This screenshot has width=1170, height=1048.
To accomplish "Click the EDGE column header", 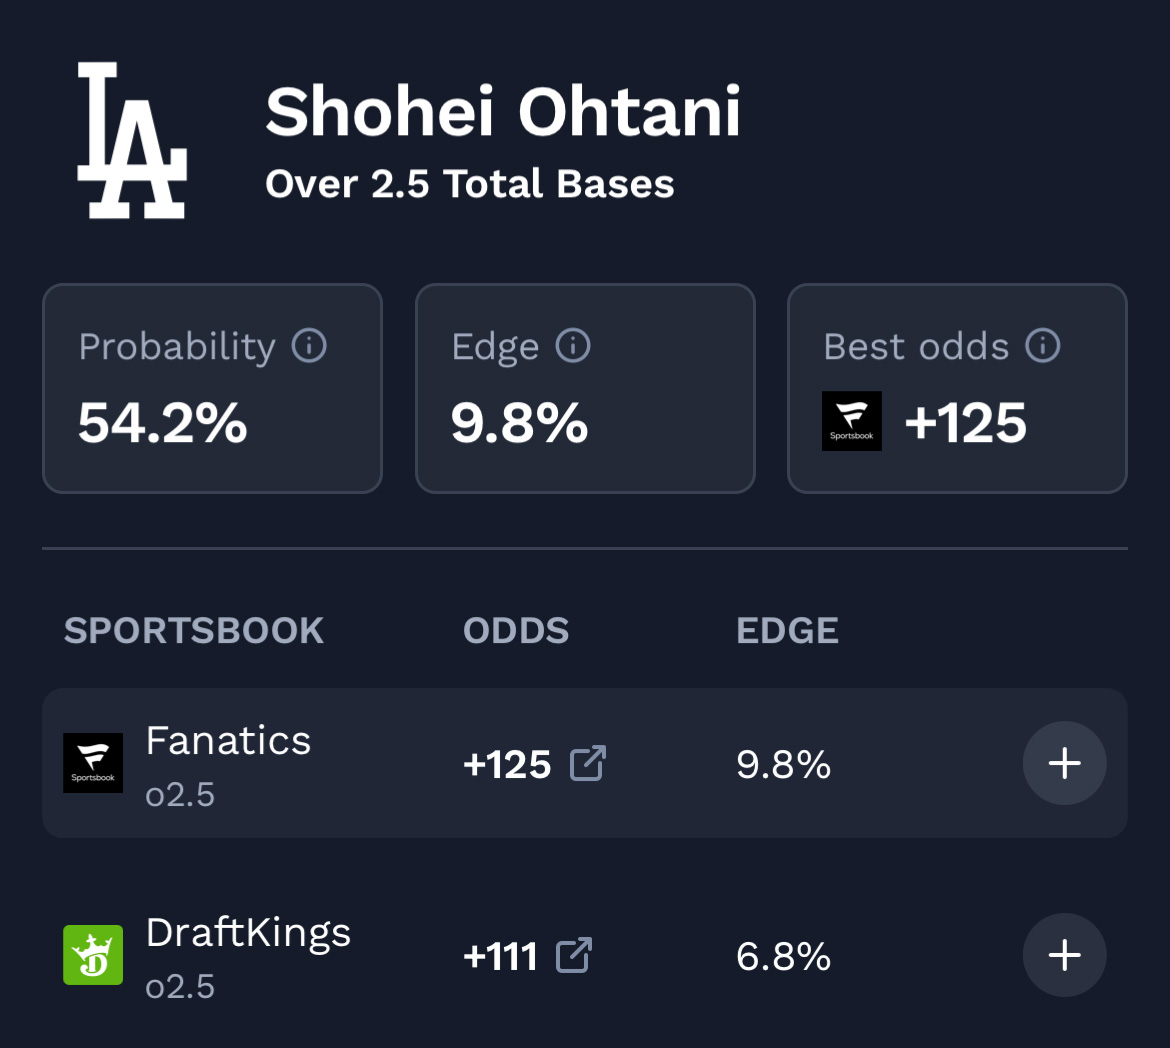I will click(x=787, y=630).
